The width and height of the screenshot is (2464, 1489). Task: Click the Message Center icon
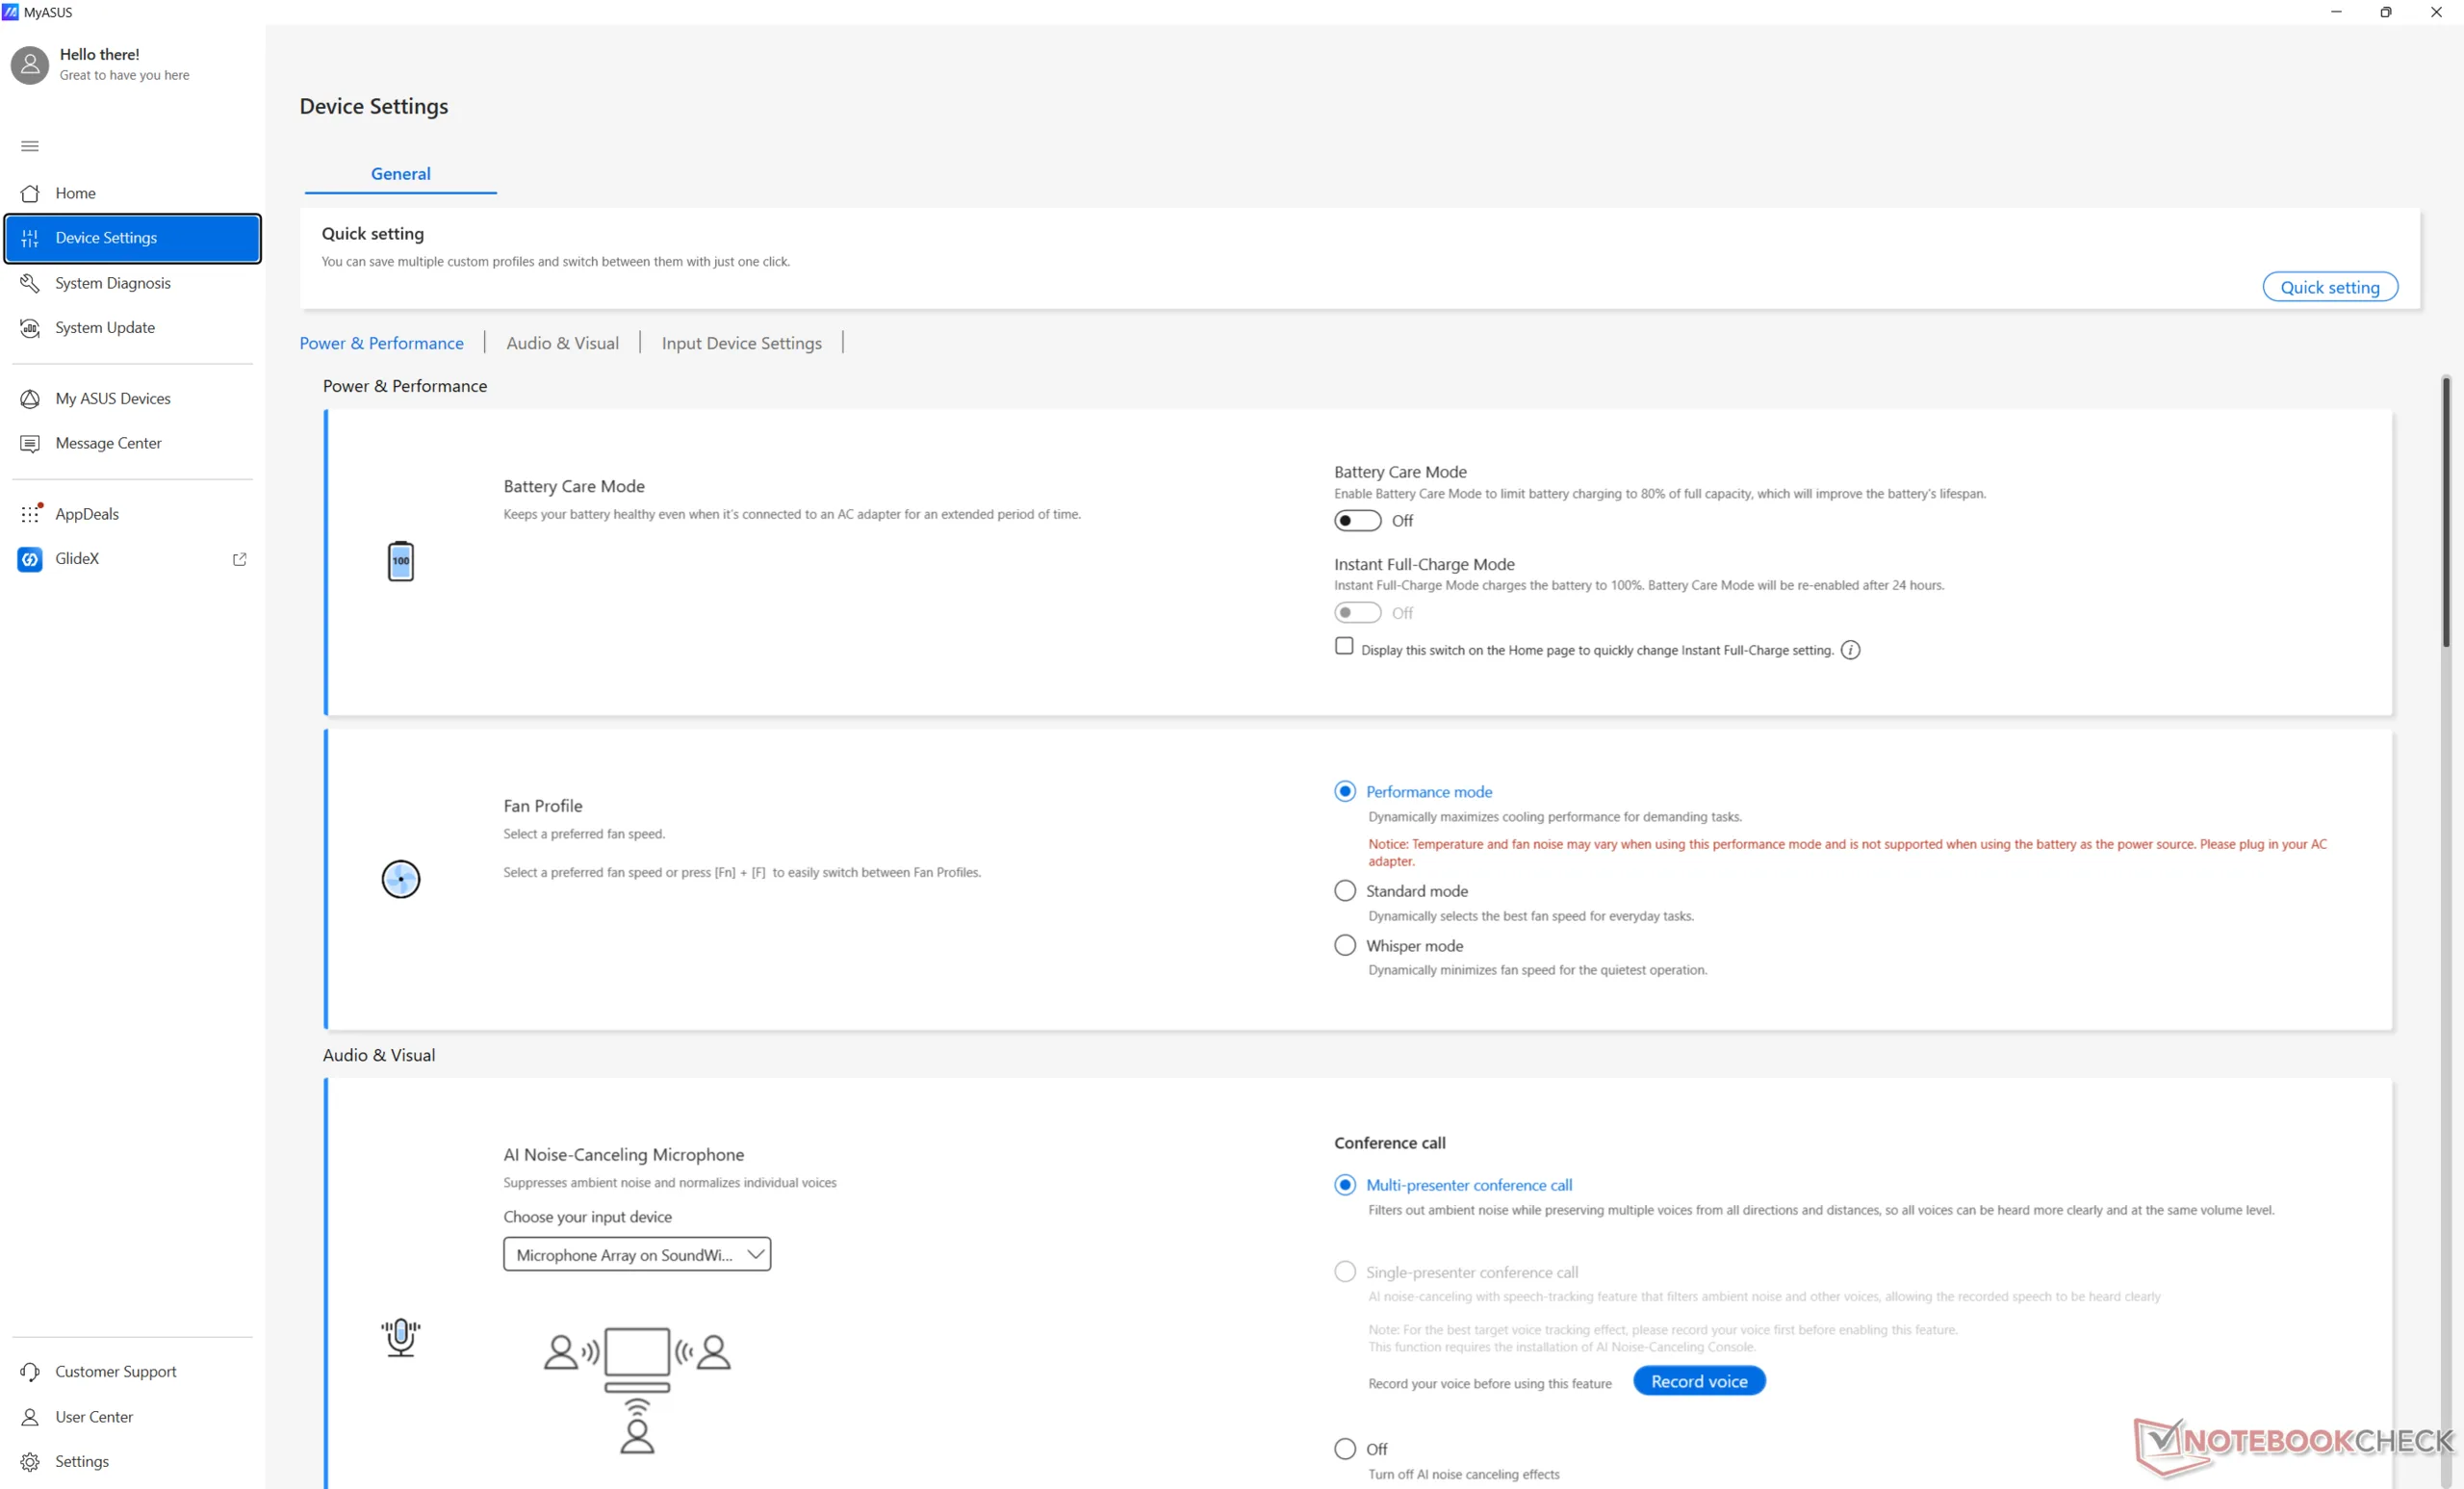pos(30,443)
